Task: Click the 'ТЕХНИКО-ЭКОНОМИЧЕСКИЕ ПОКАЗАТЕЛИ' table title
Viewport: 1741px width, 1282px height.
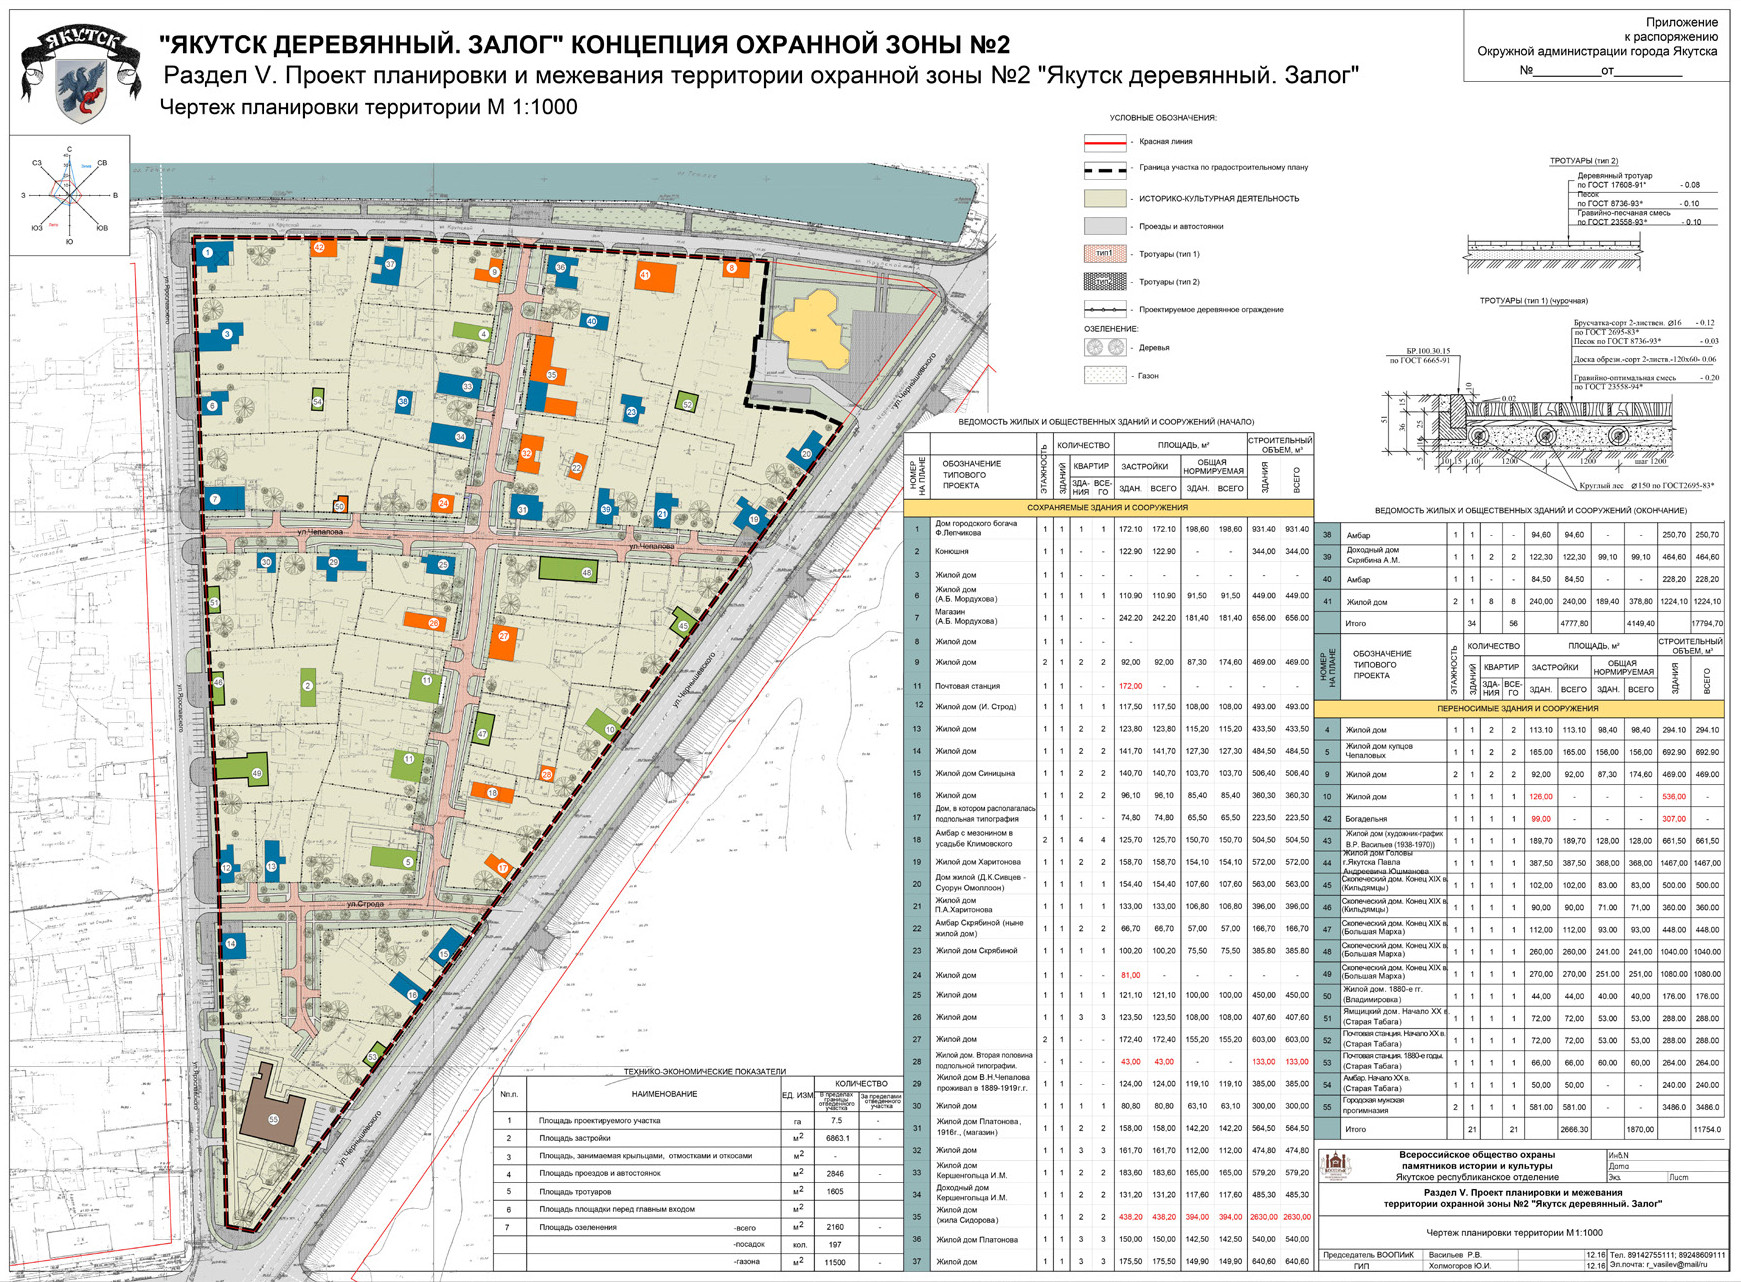Action: (705, 1072)
